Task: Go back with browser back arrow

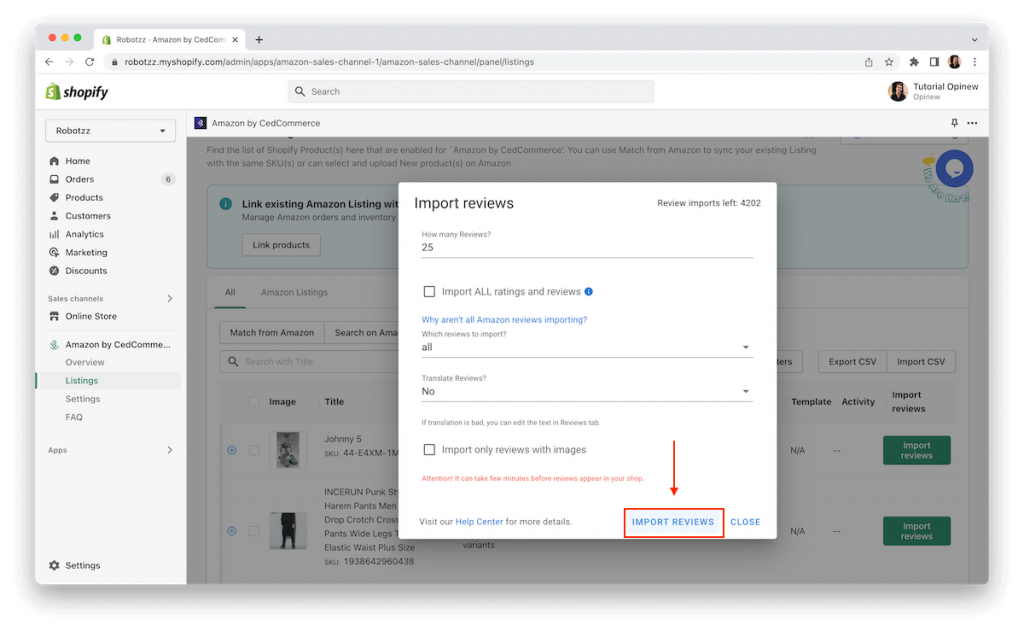Action: coord(49,61)
